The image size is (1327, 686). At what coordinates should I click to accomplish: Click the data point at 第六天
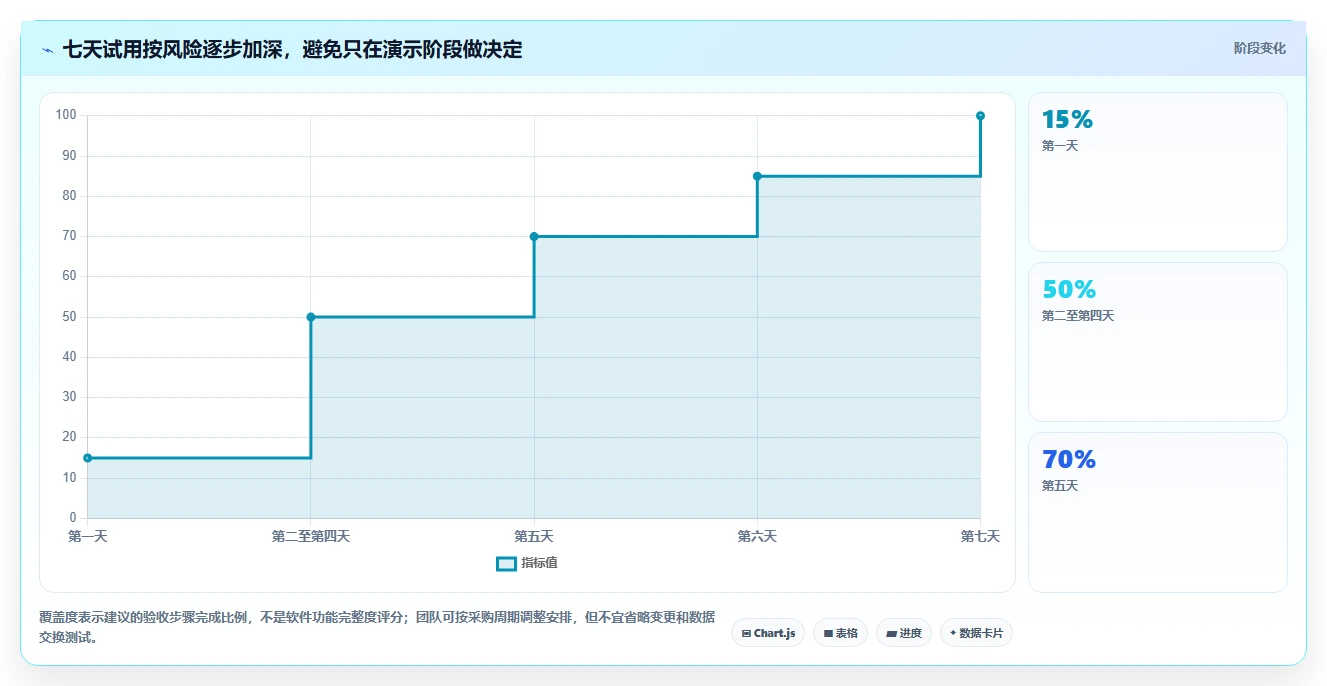pos(757,176)
